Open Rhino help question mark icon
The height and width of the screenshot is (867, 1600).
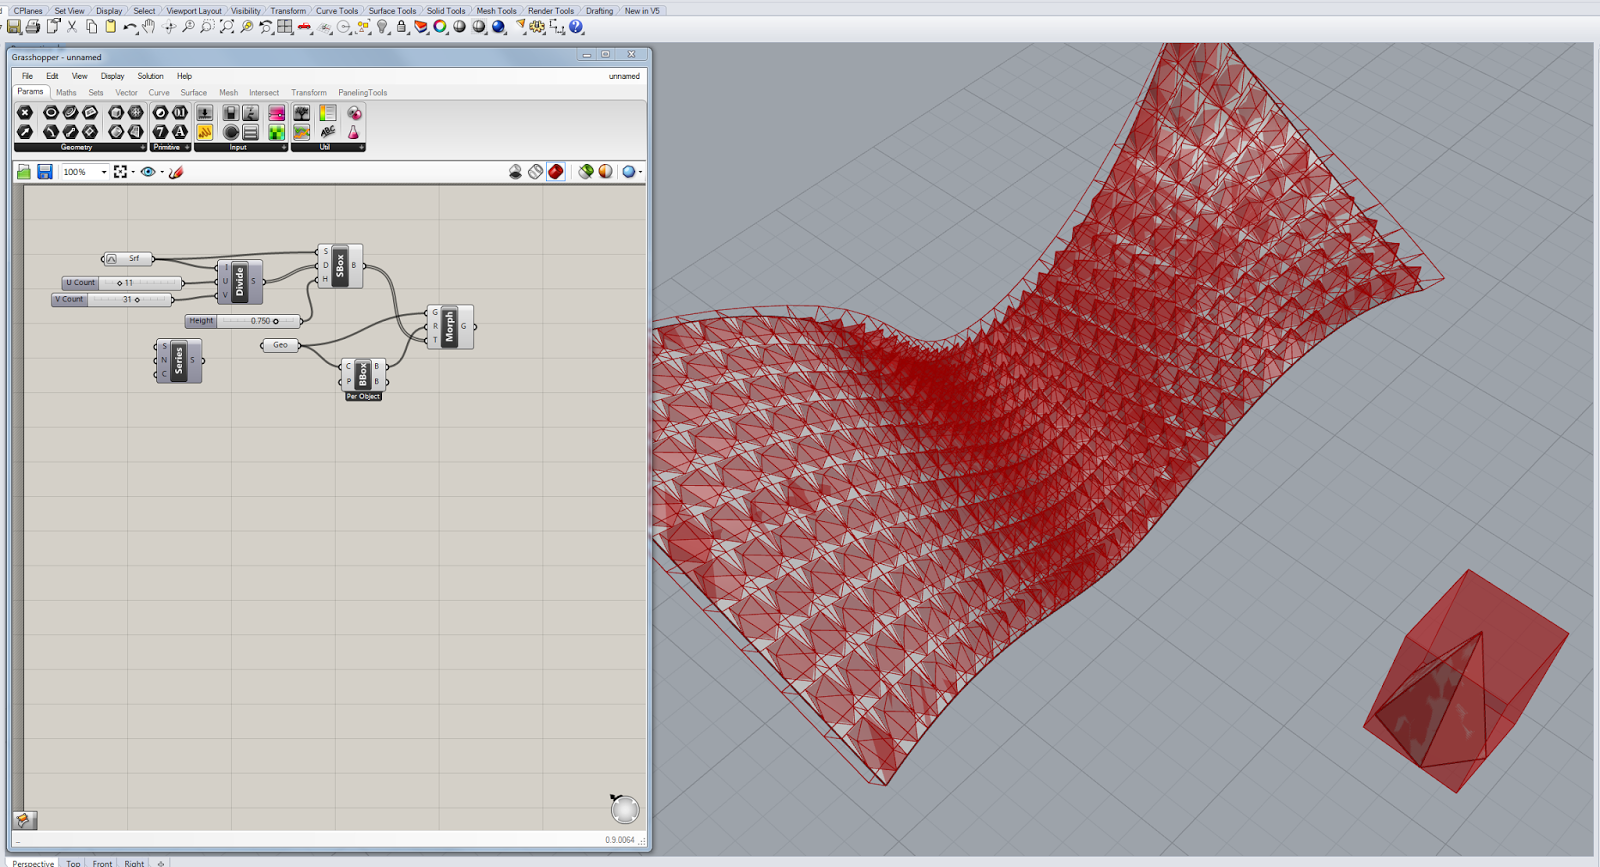[576, 27]
